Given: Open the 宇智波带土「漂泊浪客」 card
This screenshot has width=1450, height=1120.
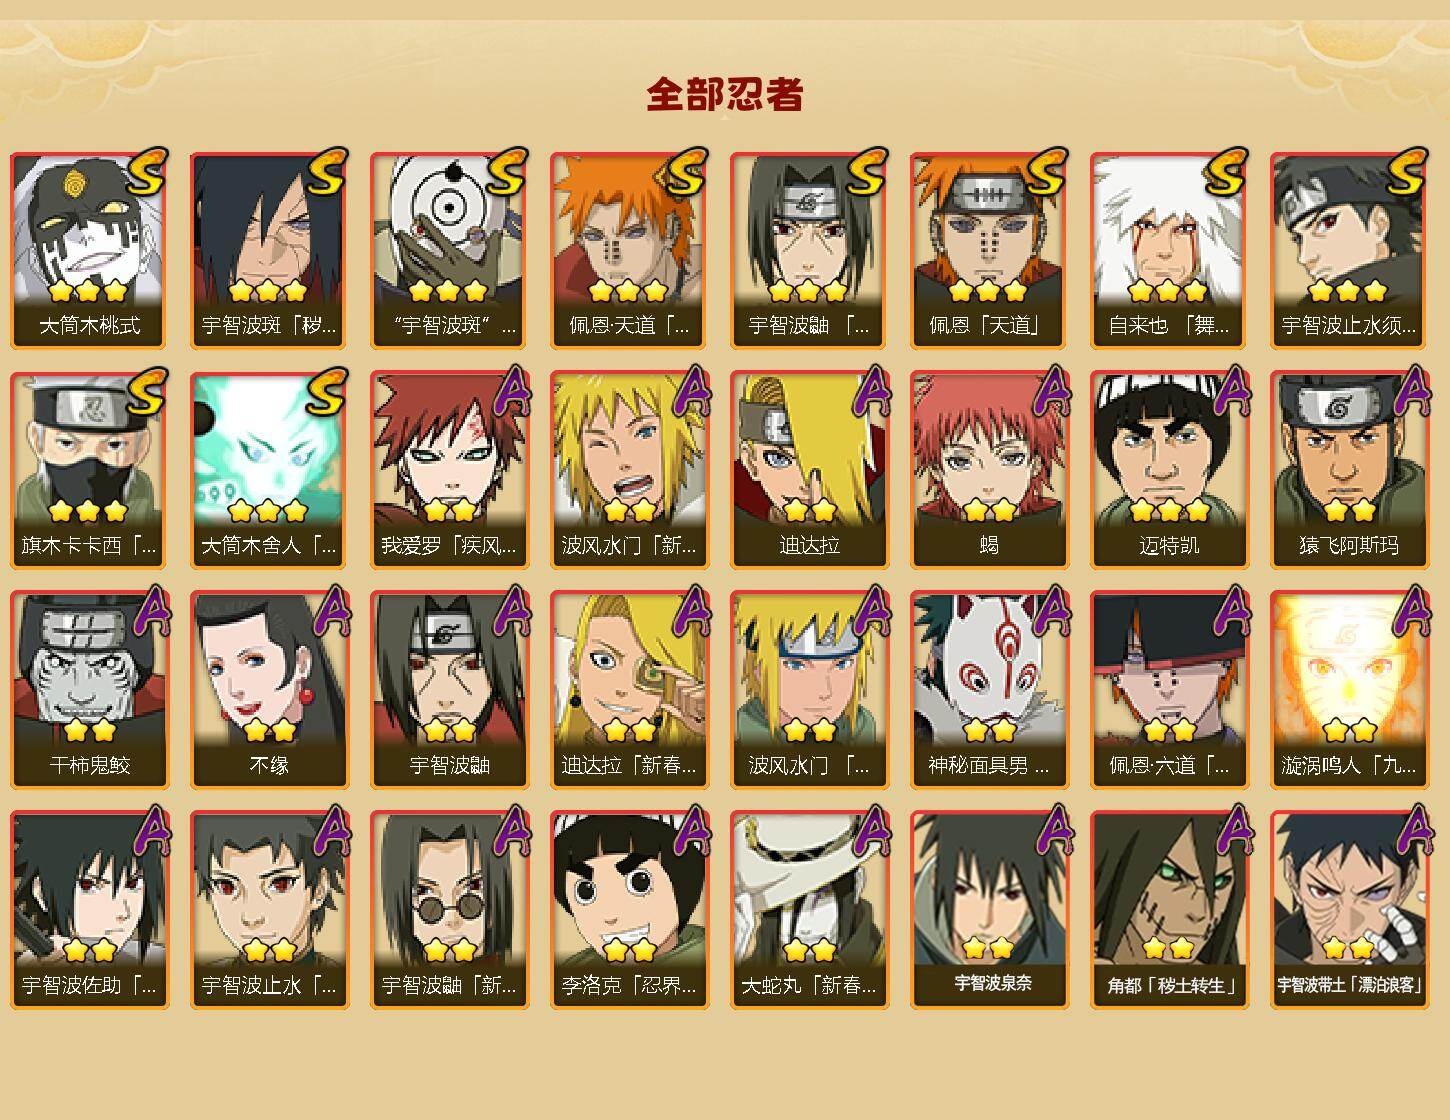Looking at the screenshot, I should (x=1349, y=910).
